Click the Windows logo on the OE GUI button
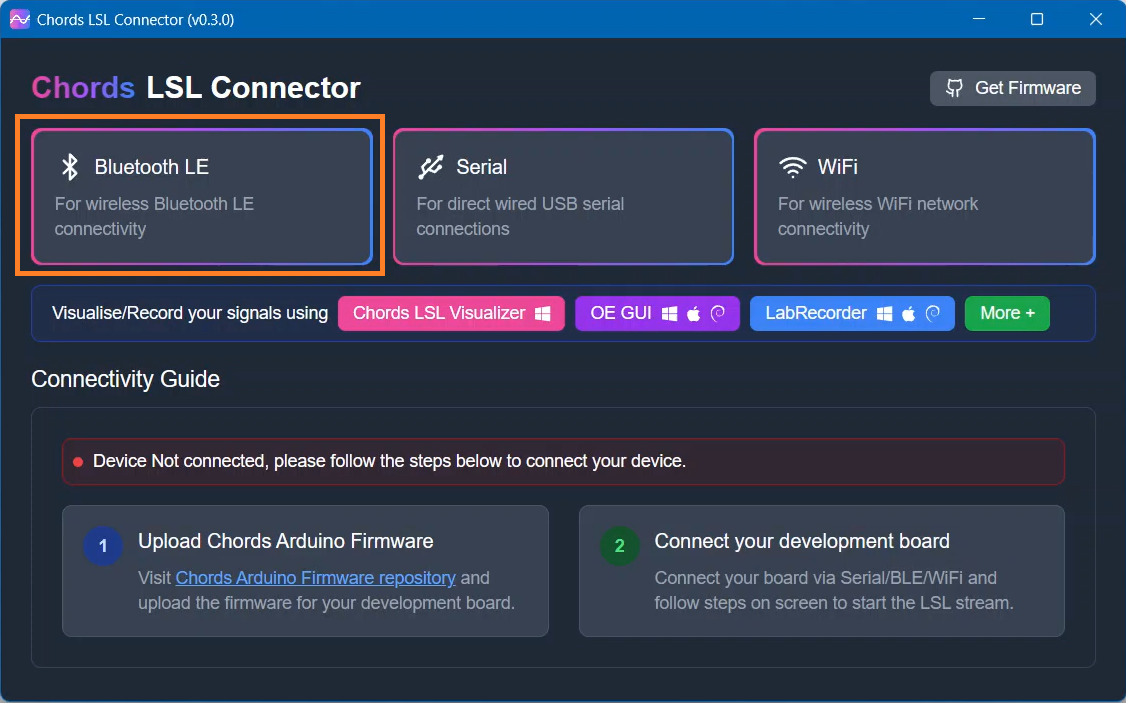 pyautogui.click(x=670, y=314)
